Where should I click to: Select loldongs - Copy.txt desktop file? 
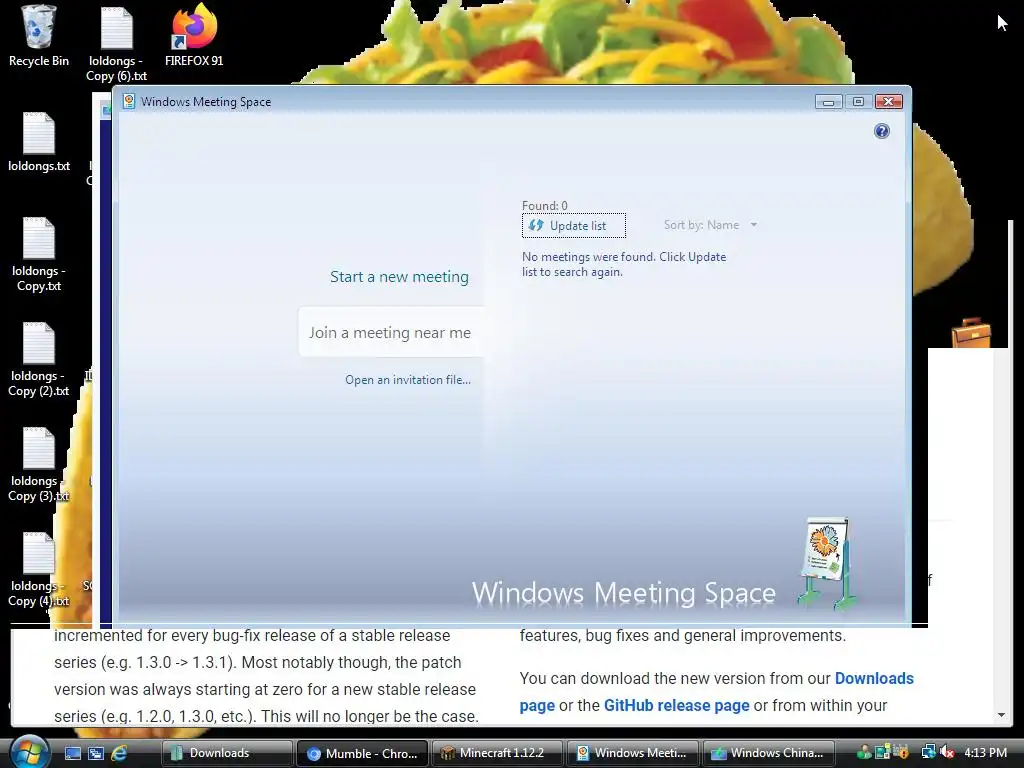pos(39,255)
